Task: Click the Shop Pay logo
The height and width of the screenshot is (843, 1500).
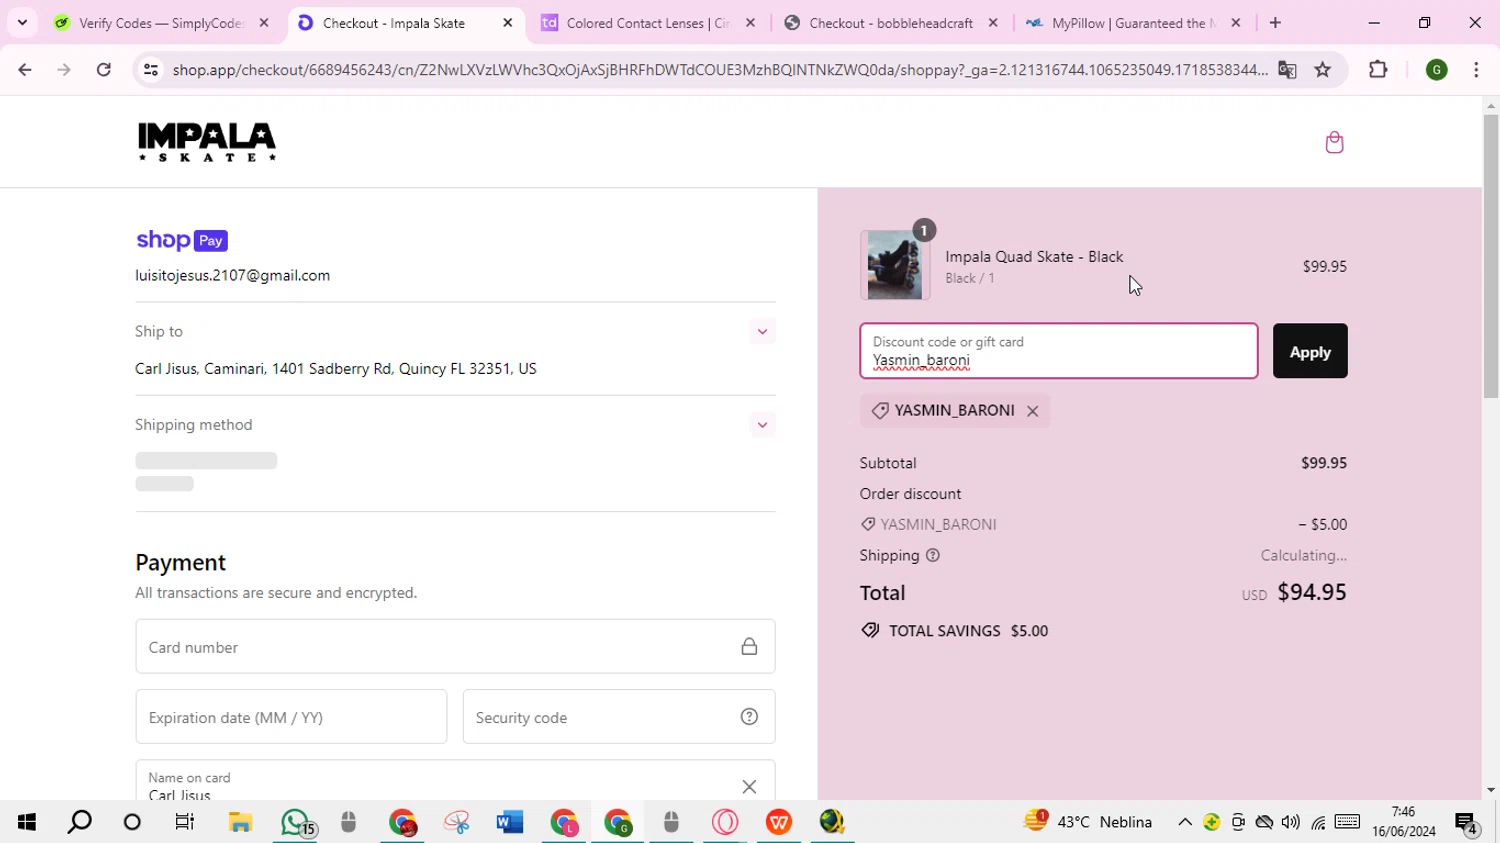Action: pos(182,240)
